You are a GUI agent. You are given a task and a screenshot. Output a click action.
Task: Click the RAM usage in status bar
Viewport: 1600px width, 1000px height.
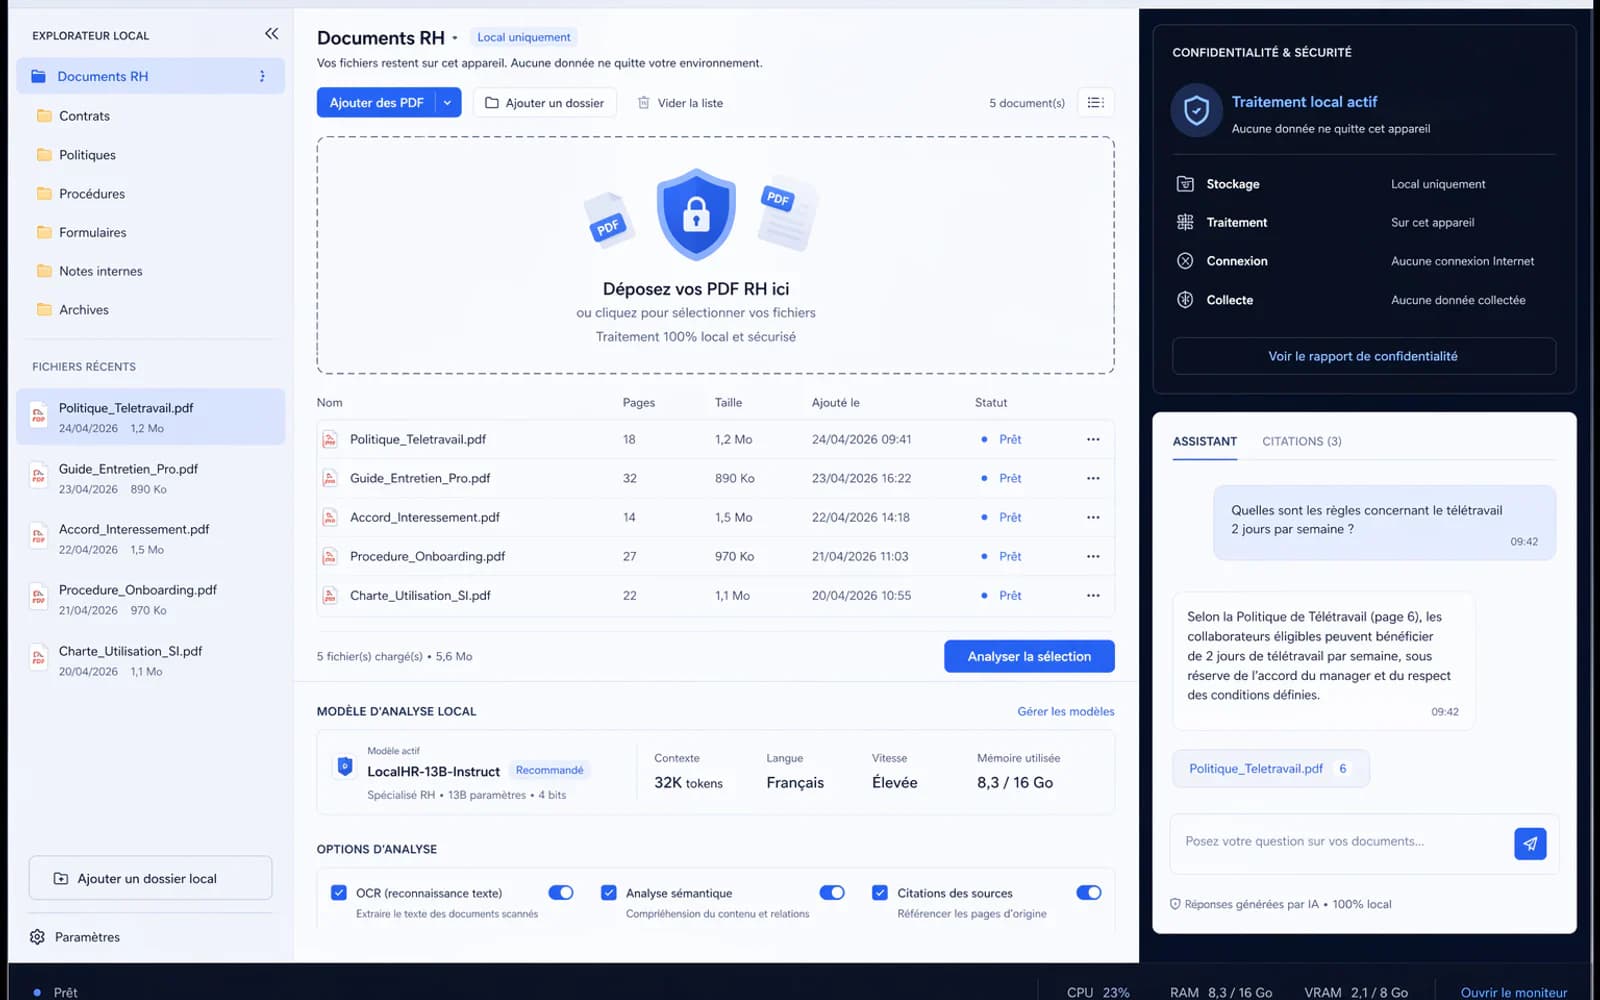tap(1221, 993)
